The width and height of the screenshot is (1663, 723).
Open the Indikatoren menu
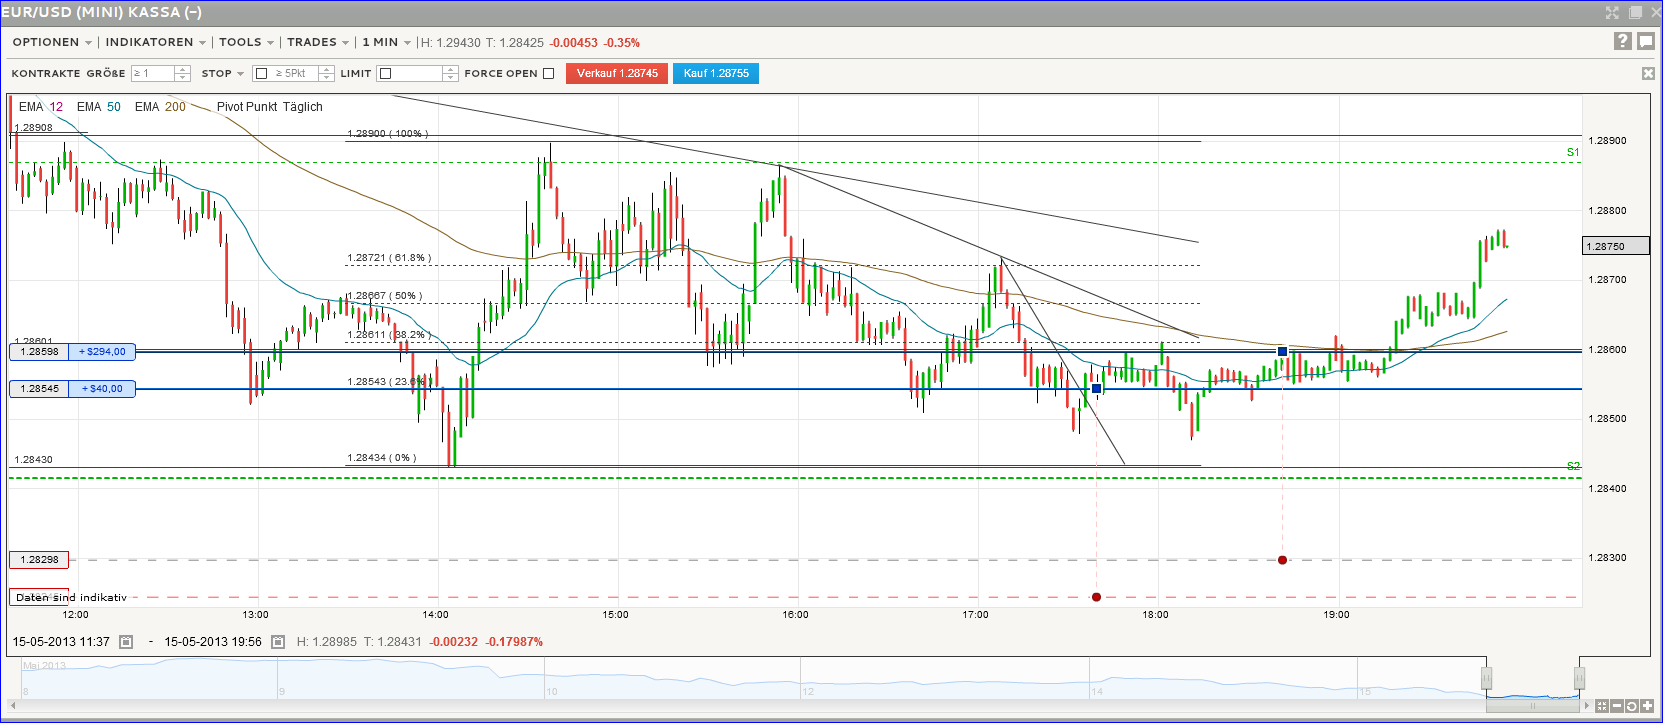156,42
